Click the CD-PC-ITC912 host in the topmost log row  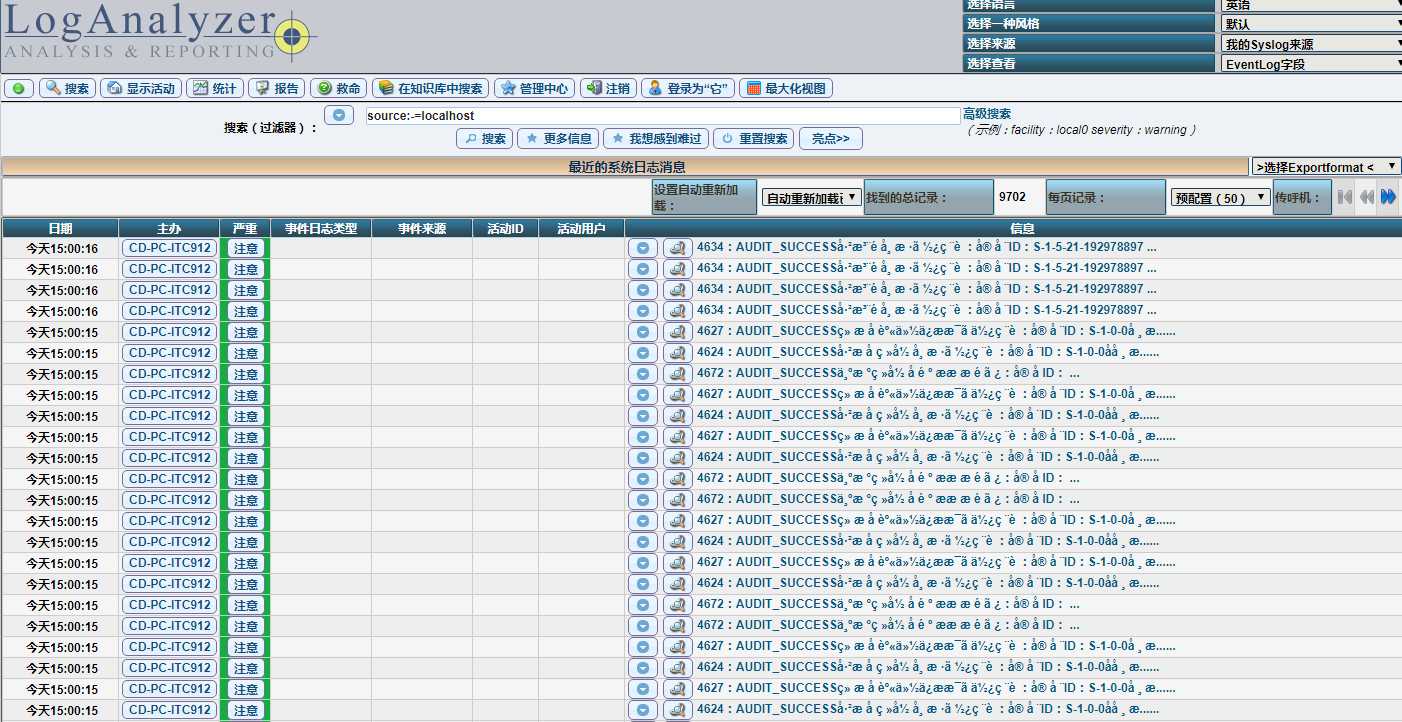pos(170,248)
